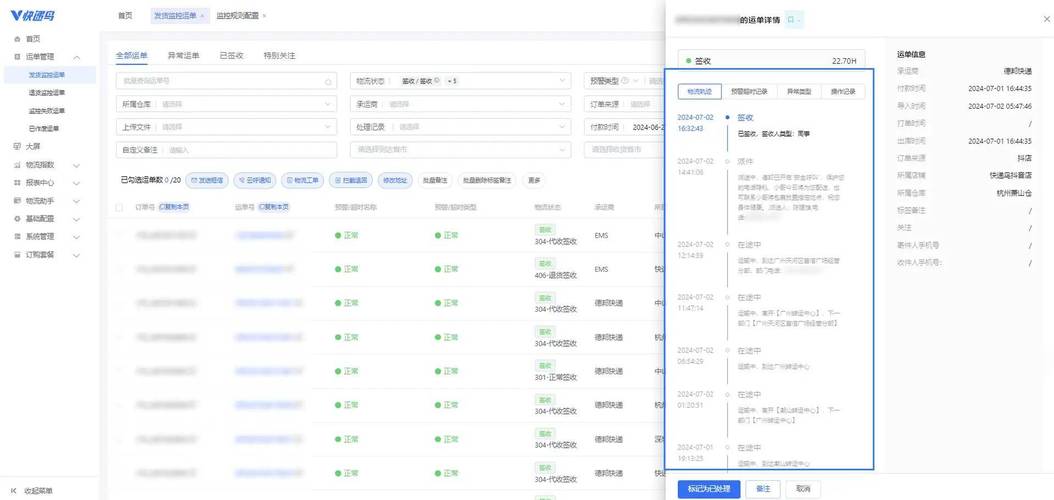
Task: Click the 系统管理 sidebar icon
Action: pyautogui.click(x=17, y=237)
